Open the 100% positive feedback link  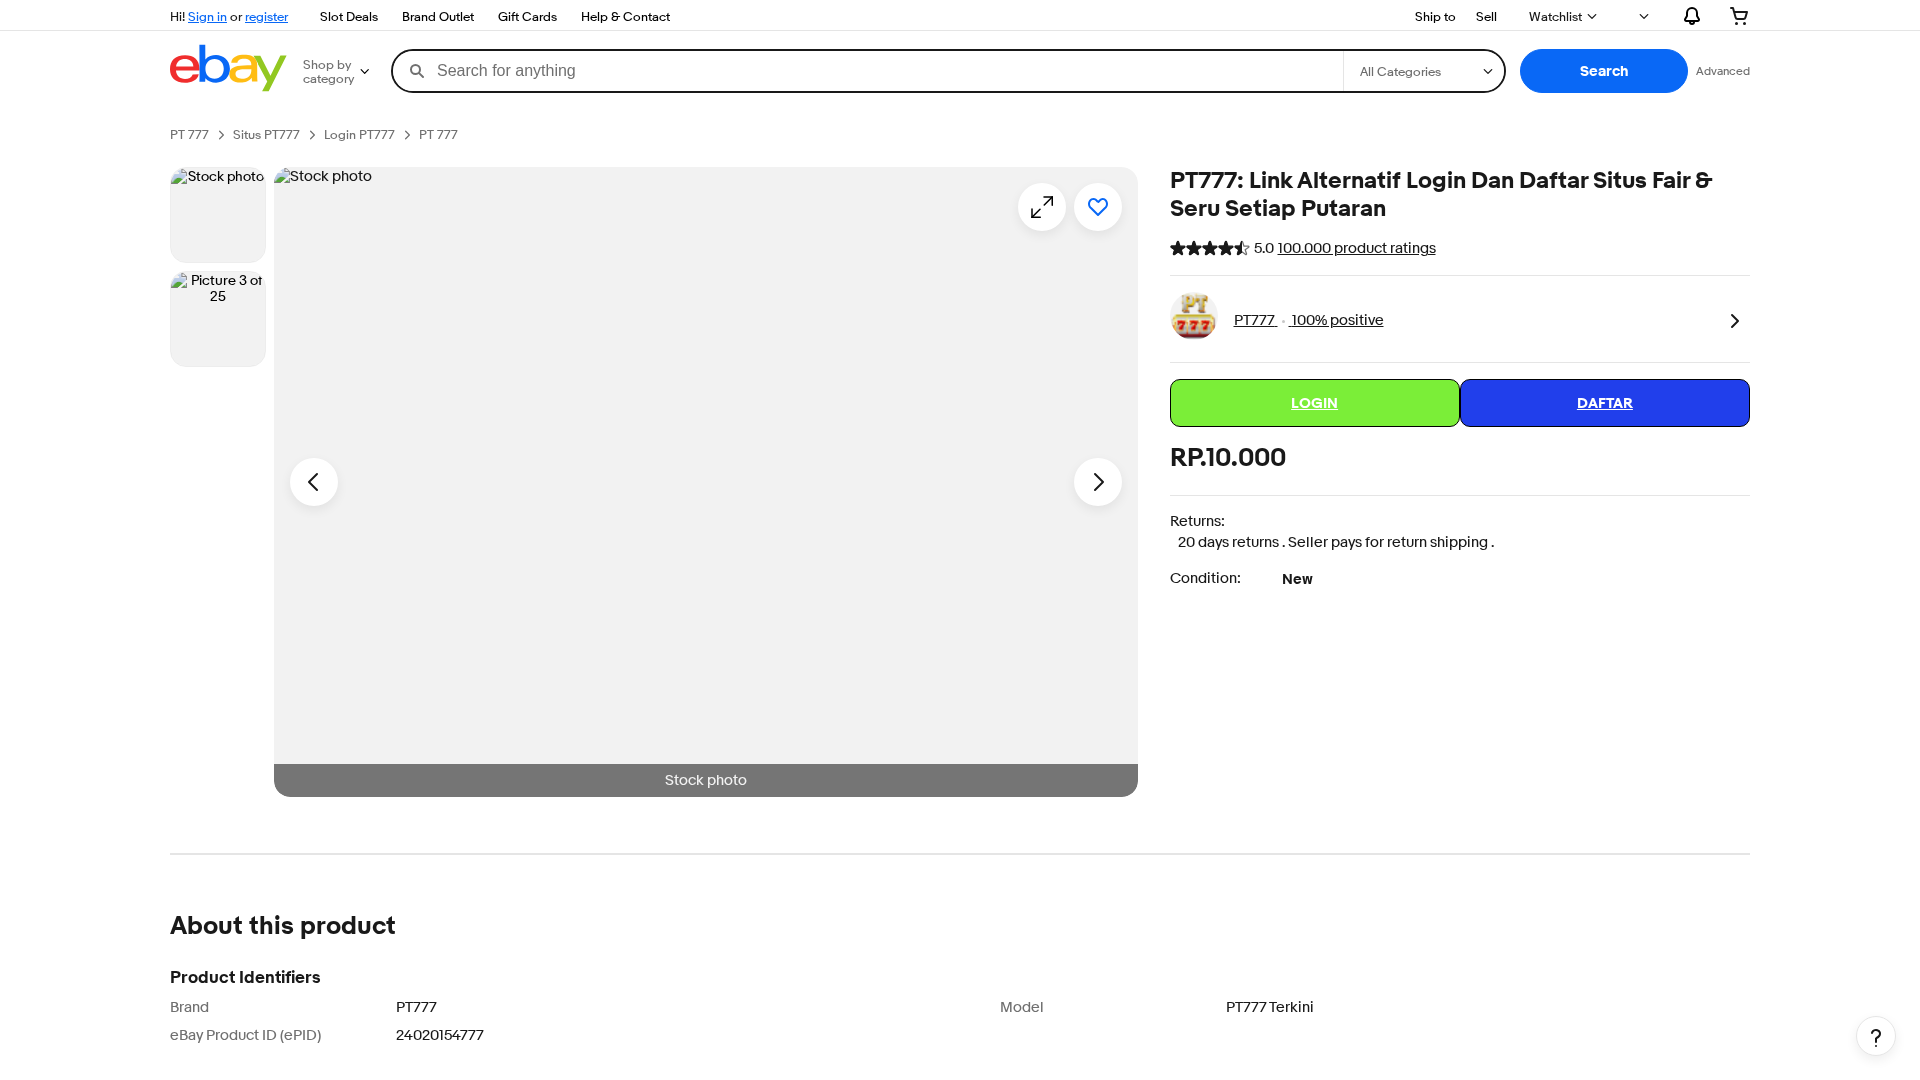(x=1337, y=320)
